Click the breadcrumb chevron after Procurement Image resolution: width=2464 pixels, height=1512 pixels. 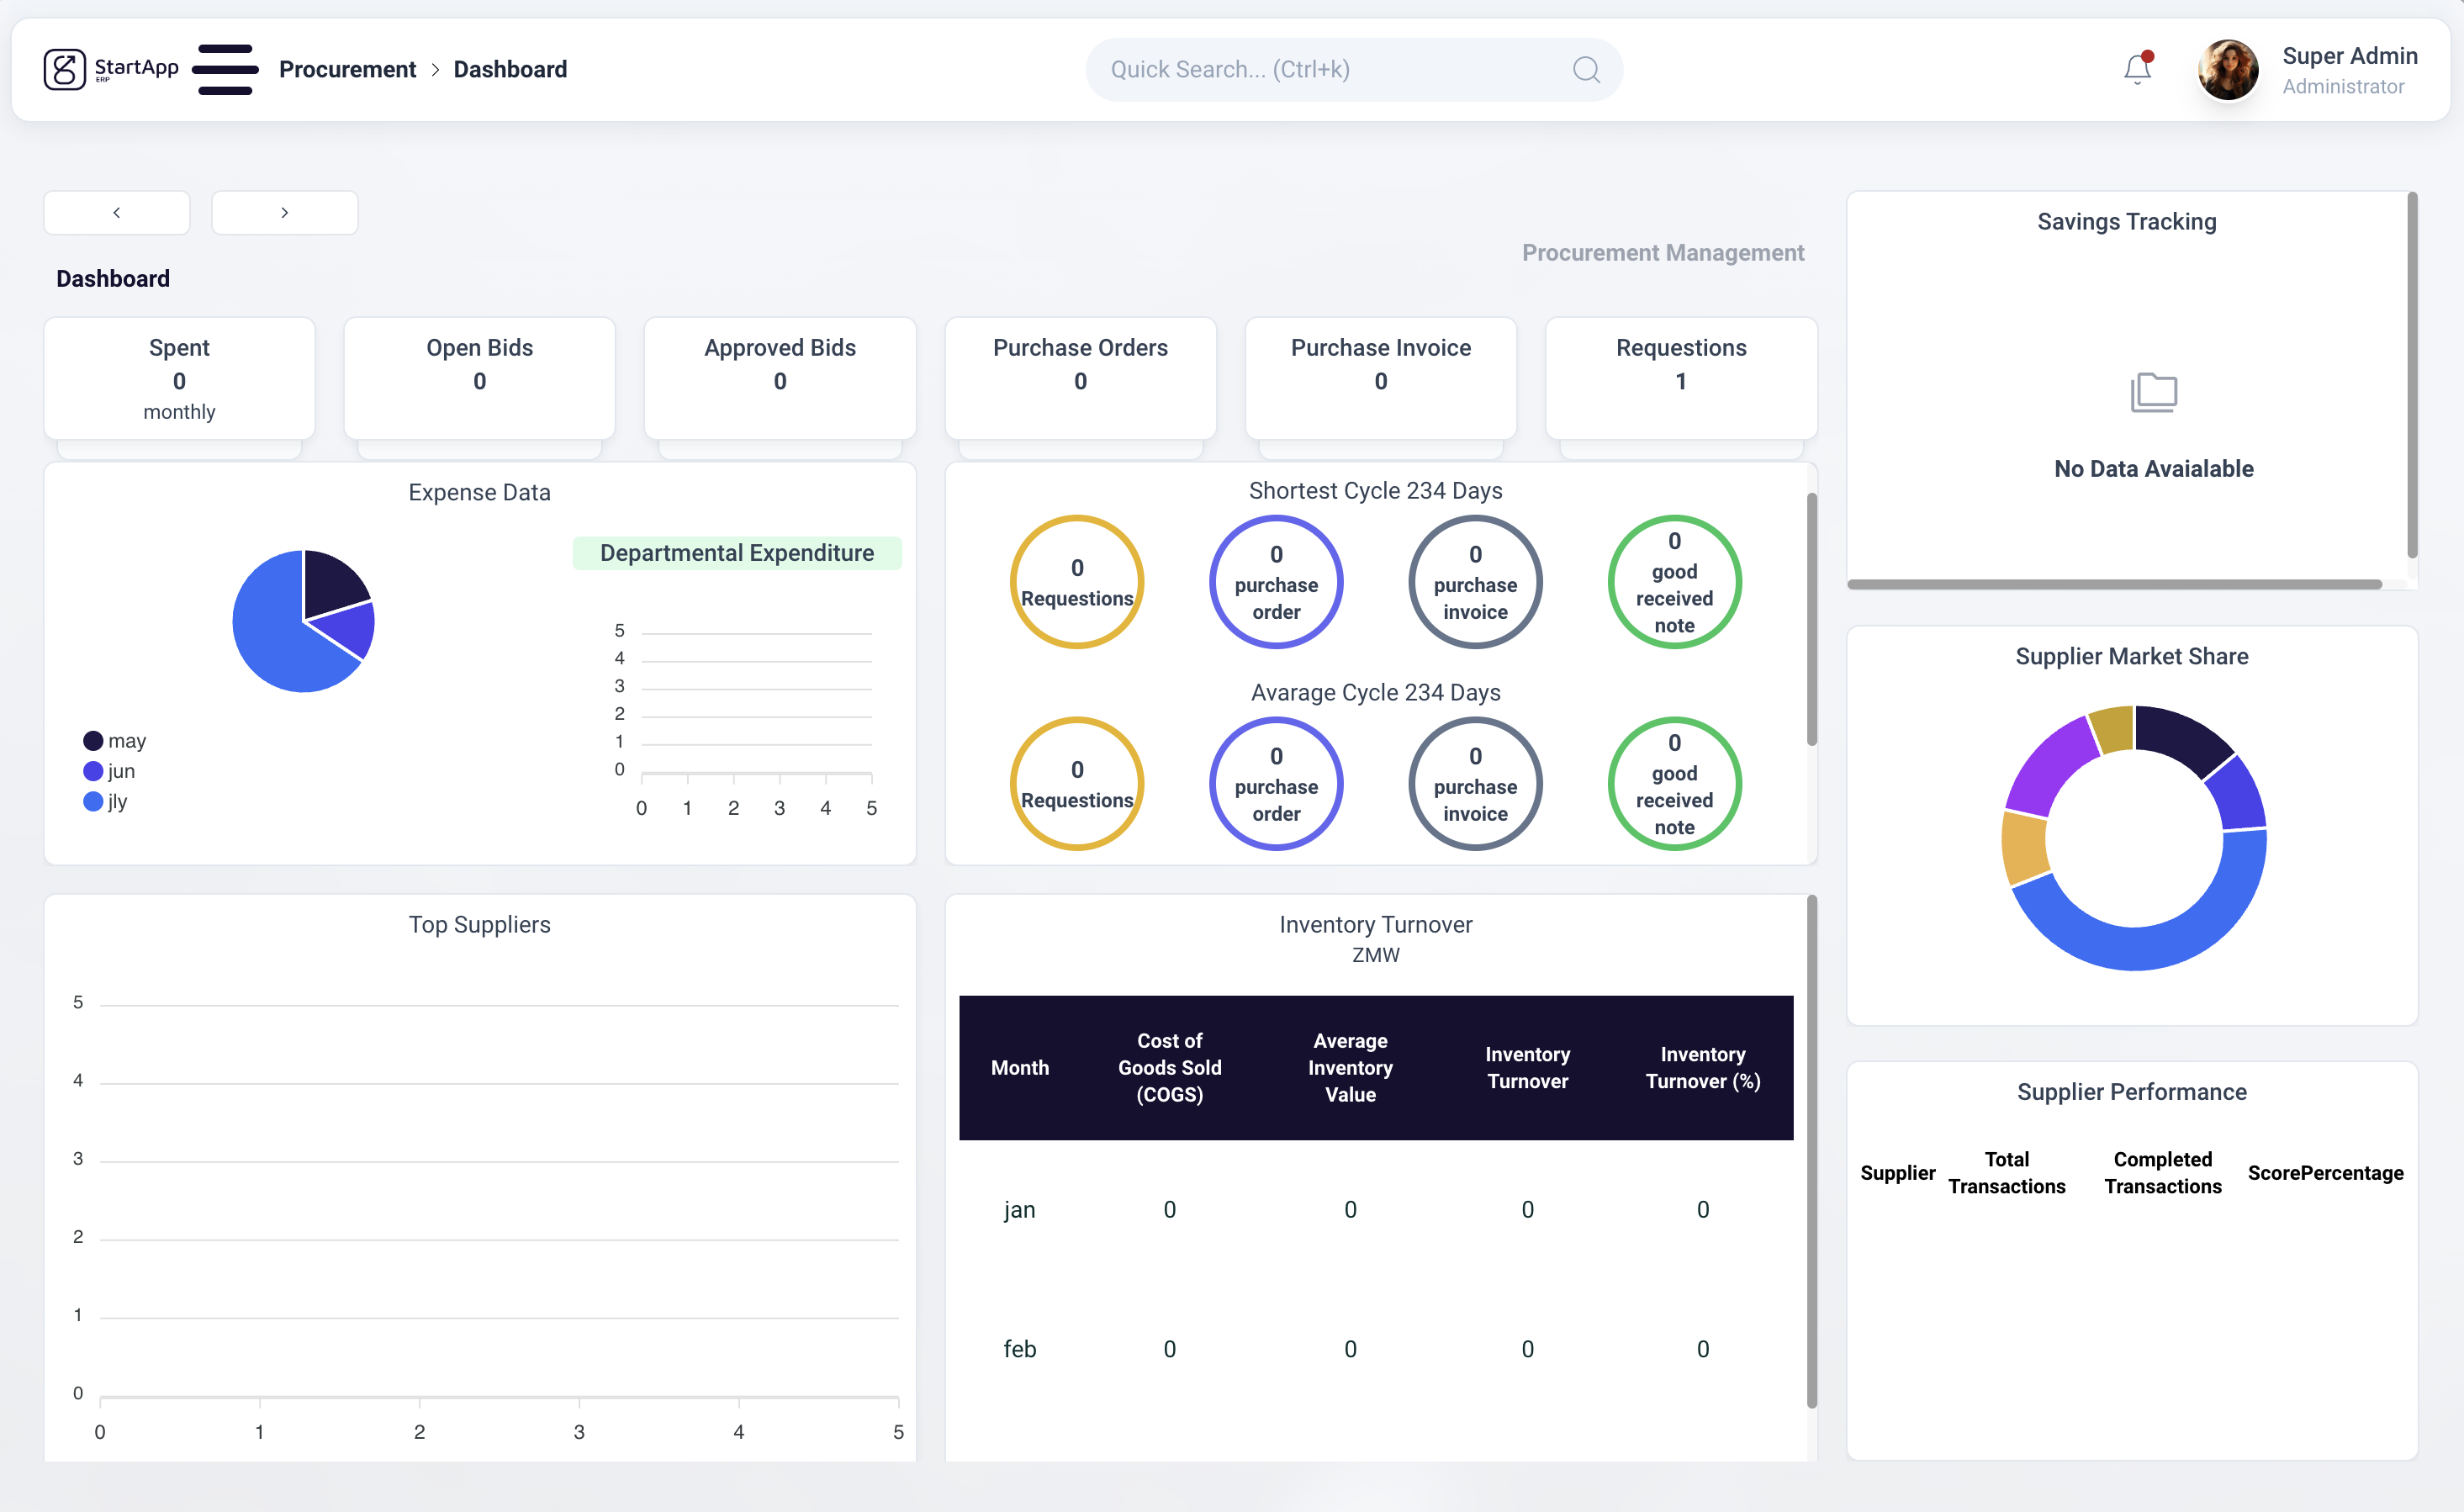tap(435, 69)
